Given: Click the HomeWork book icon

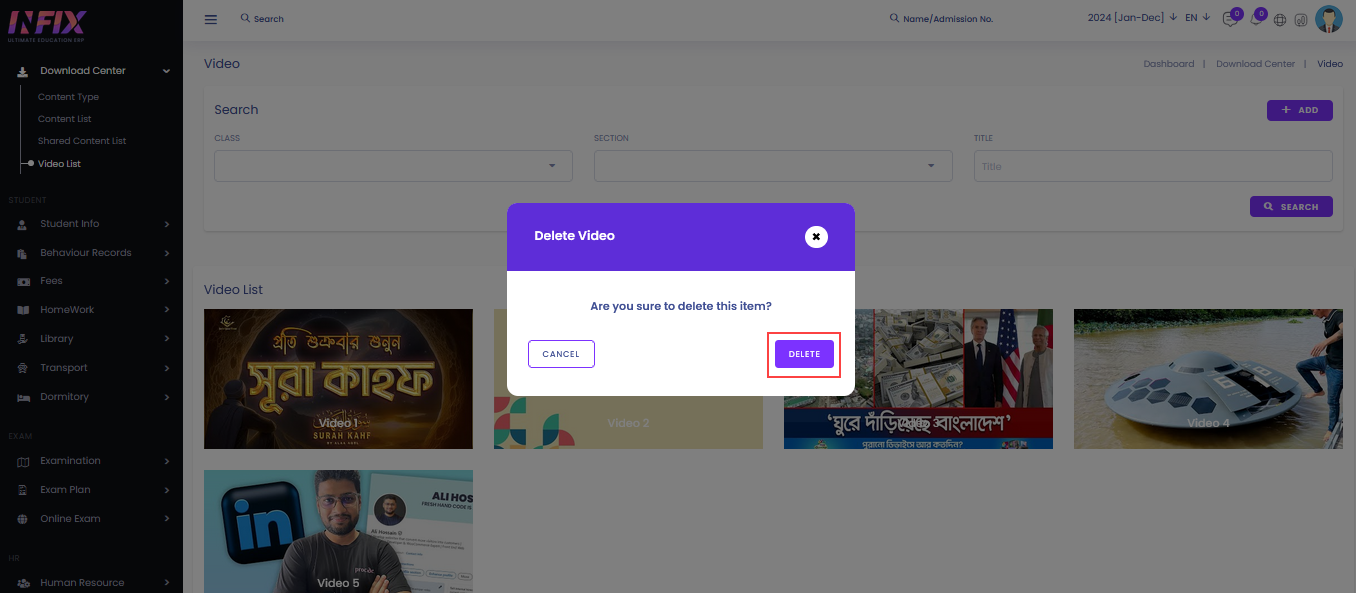Looking at the screenshot, I should pos(23,310).
